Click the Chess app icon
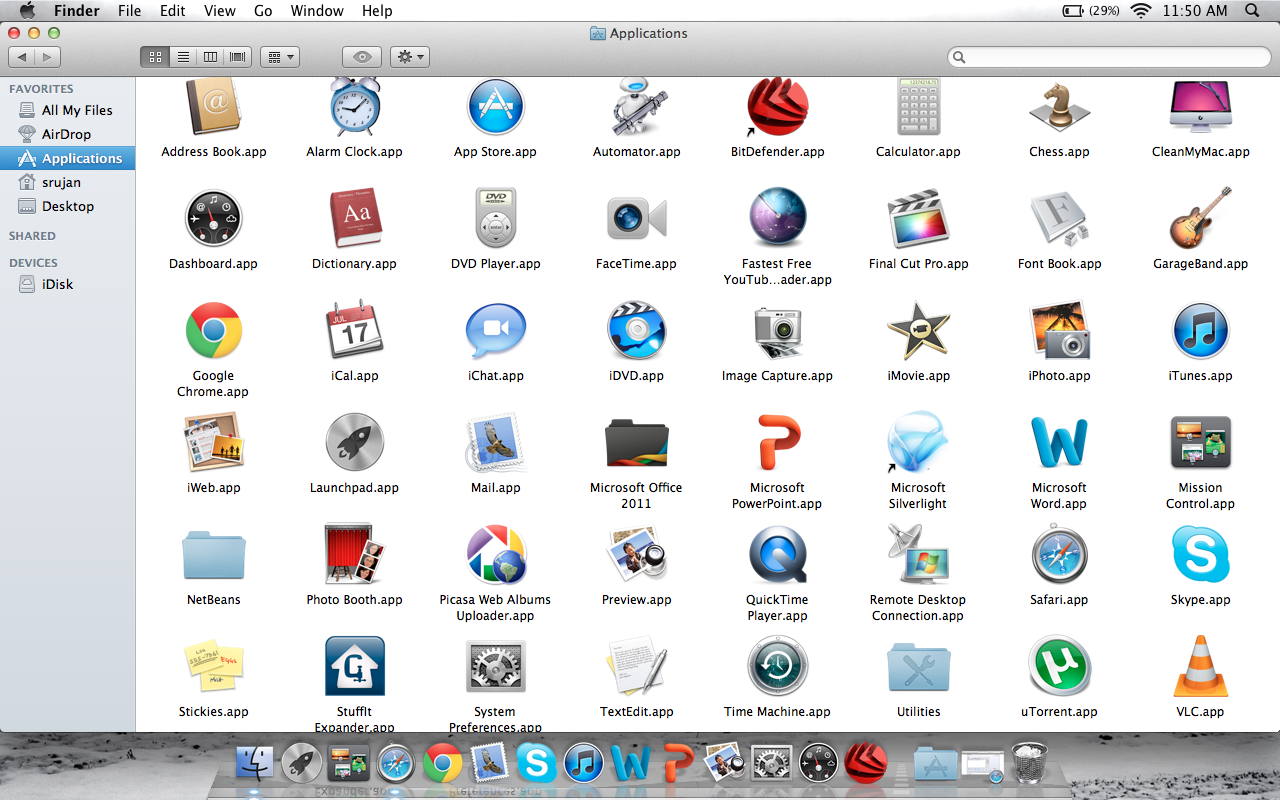The width and height of the screenshot is (1280, 800). click(x=1059, y=108)
